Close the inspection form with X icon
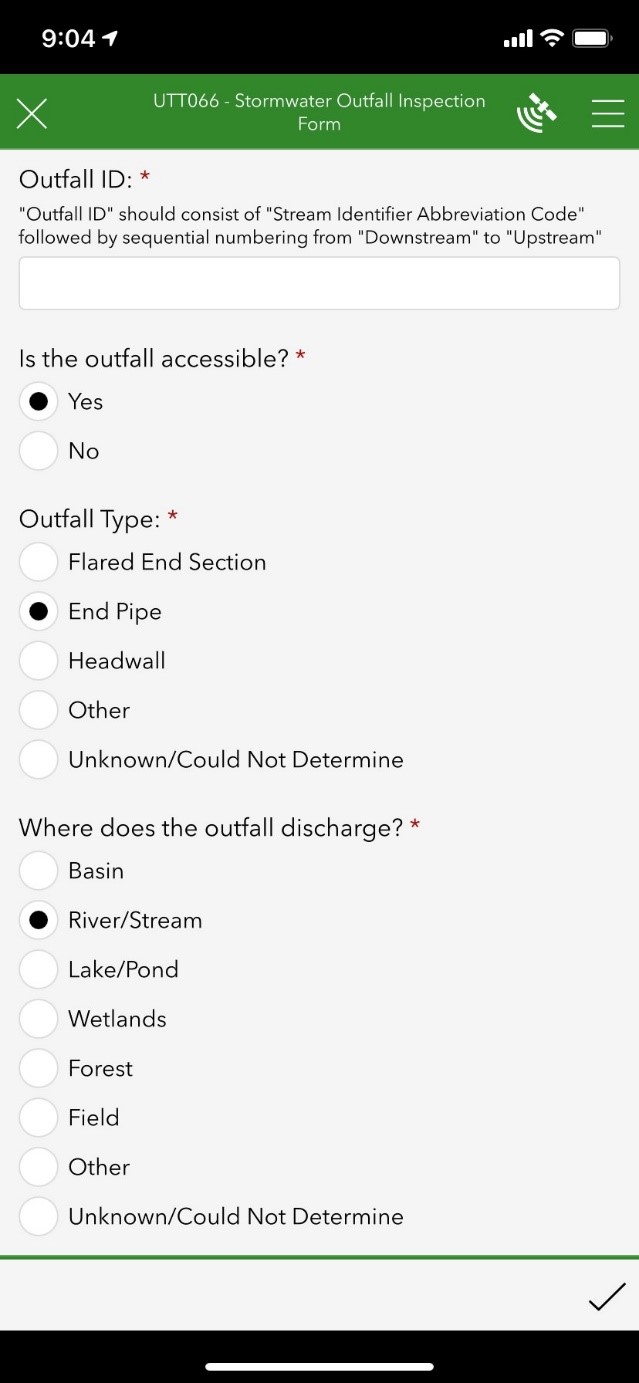This screenshot has width=639, height=1383. (x=32, y=114)
